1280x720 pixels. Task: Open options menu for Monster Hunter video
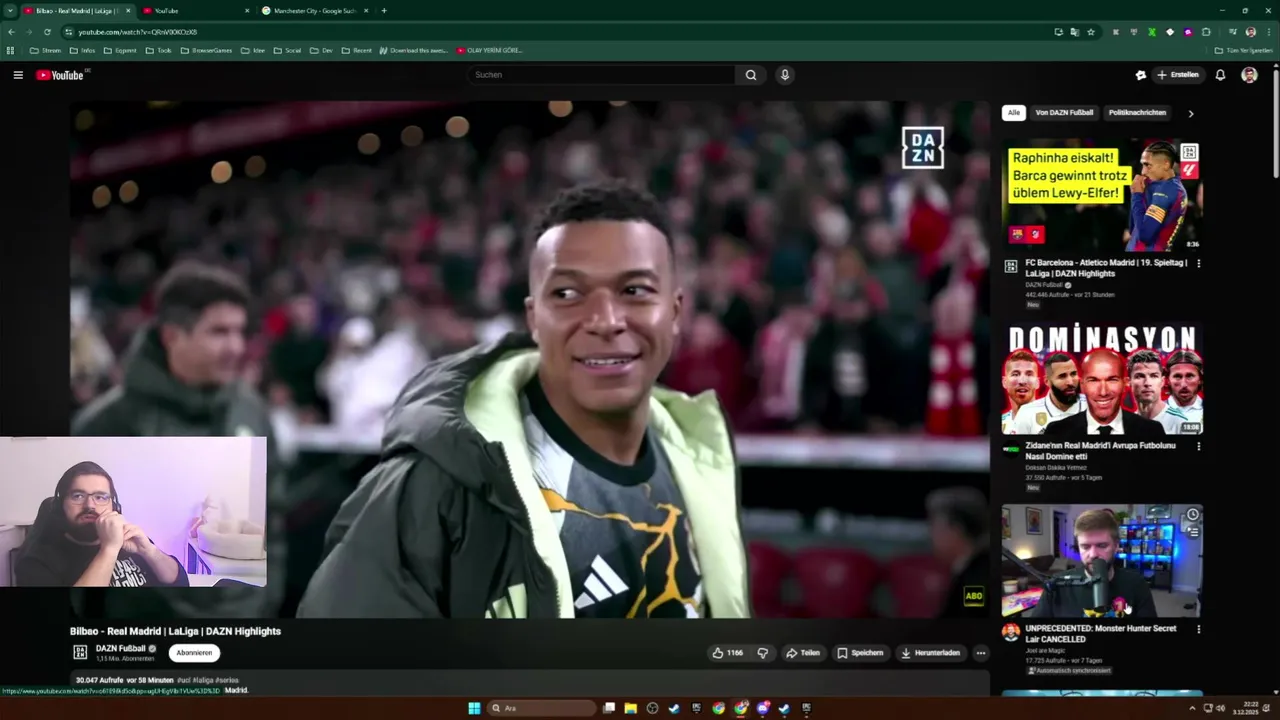(x=1198, y=629)
